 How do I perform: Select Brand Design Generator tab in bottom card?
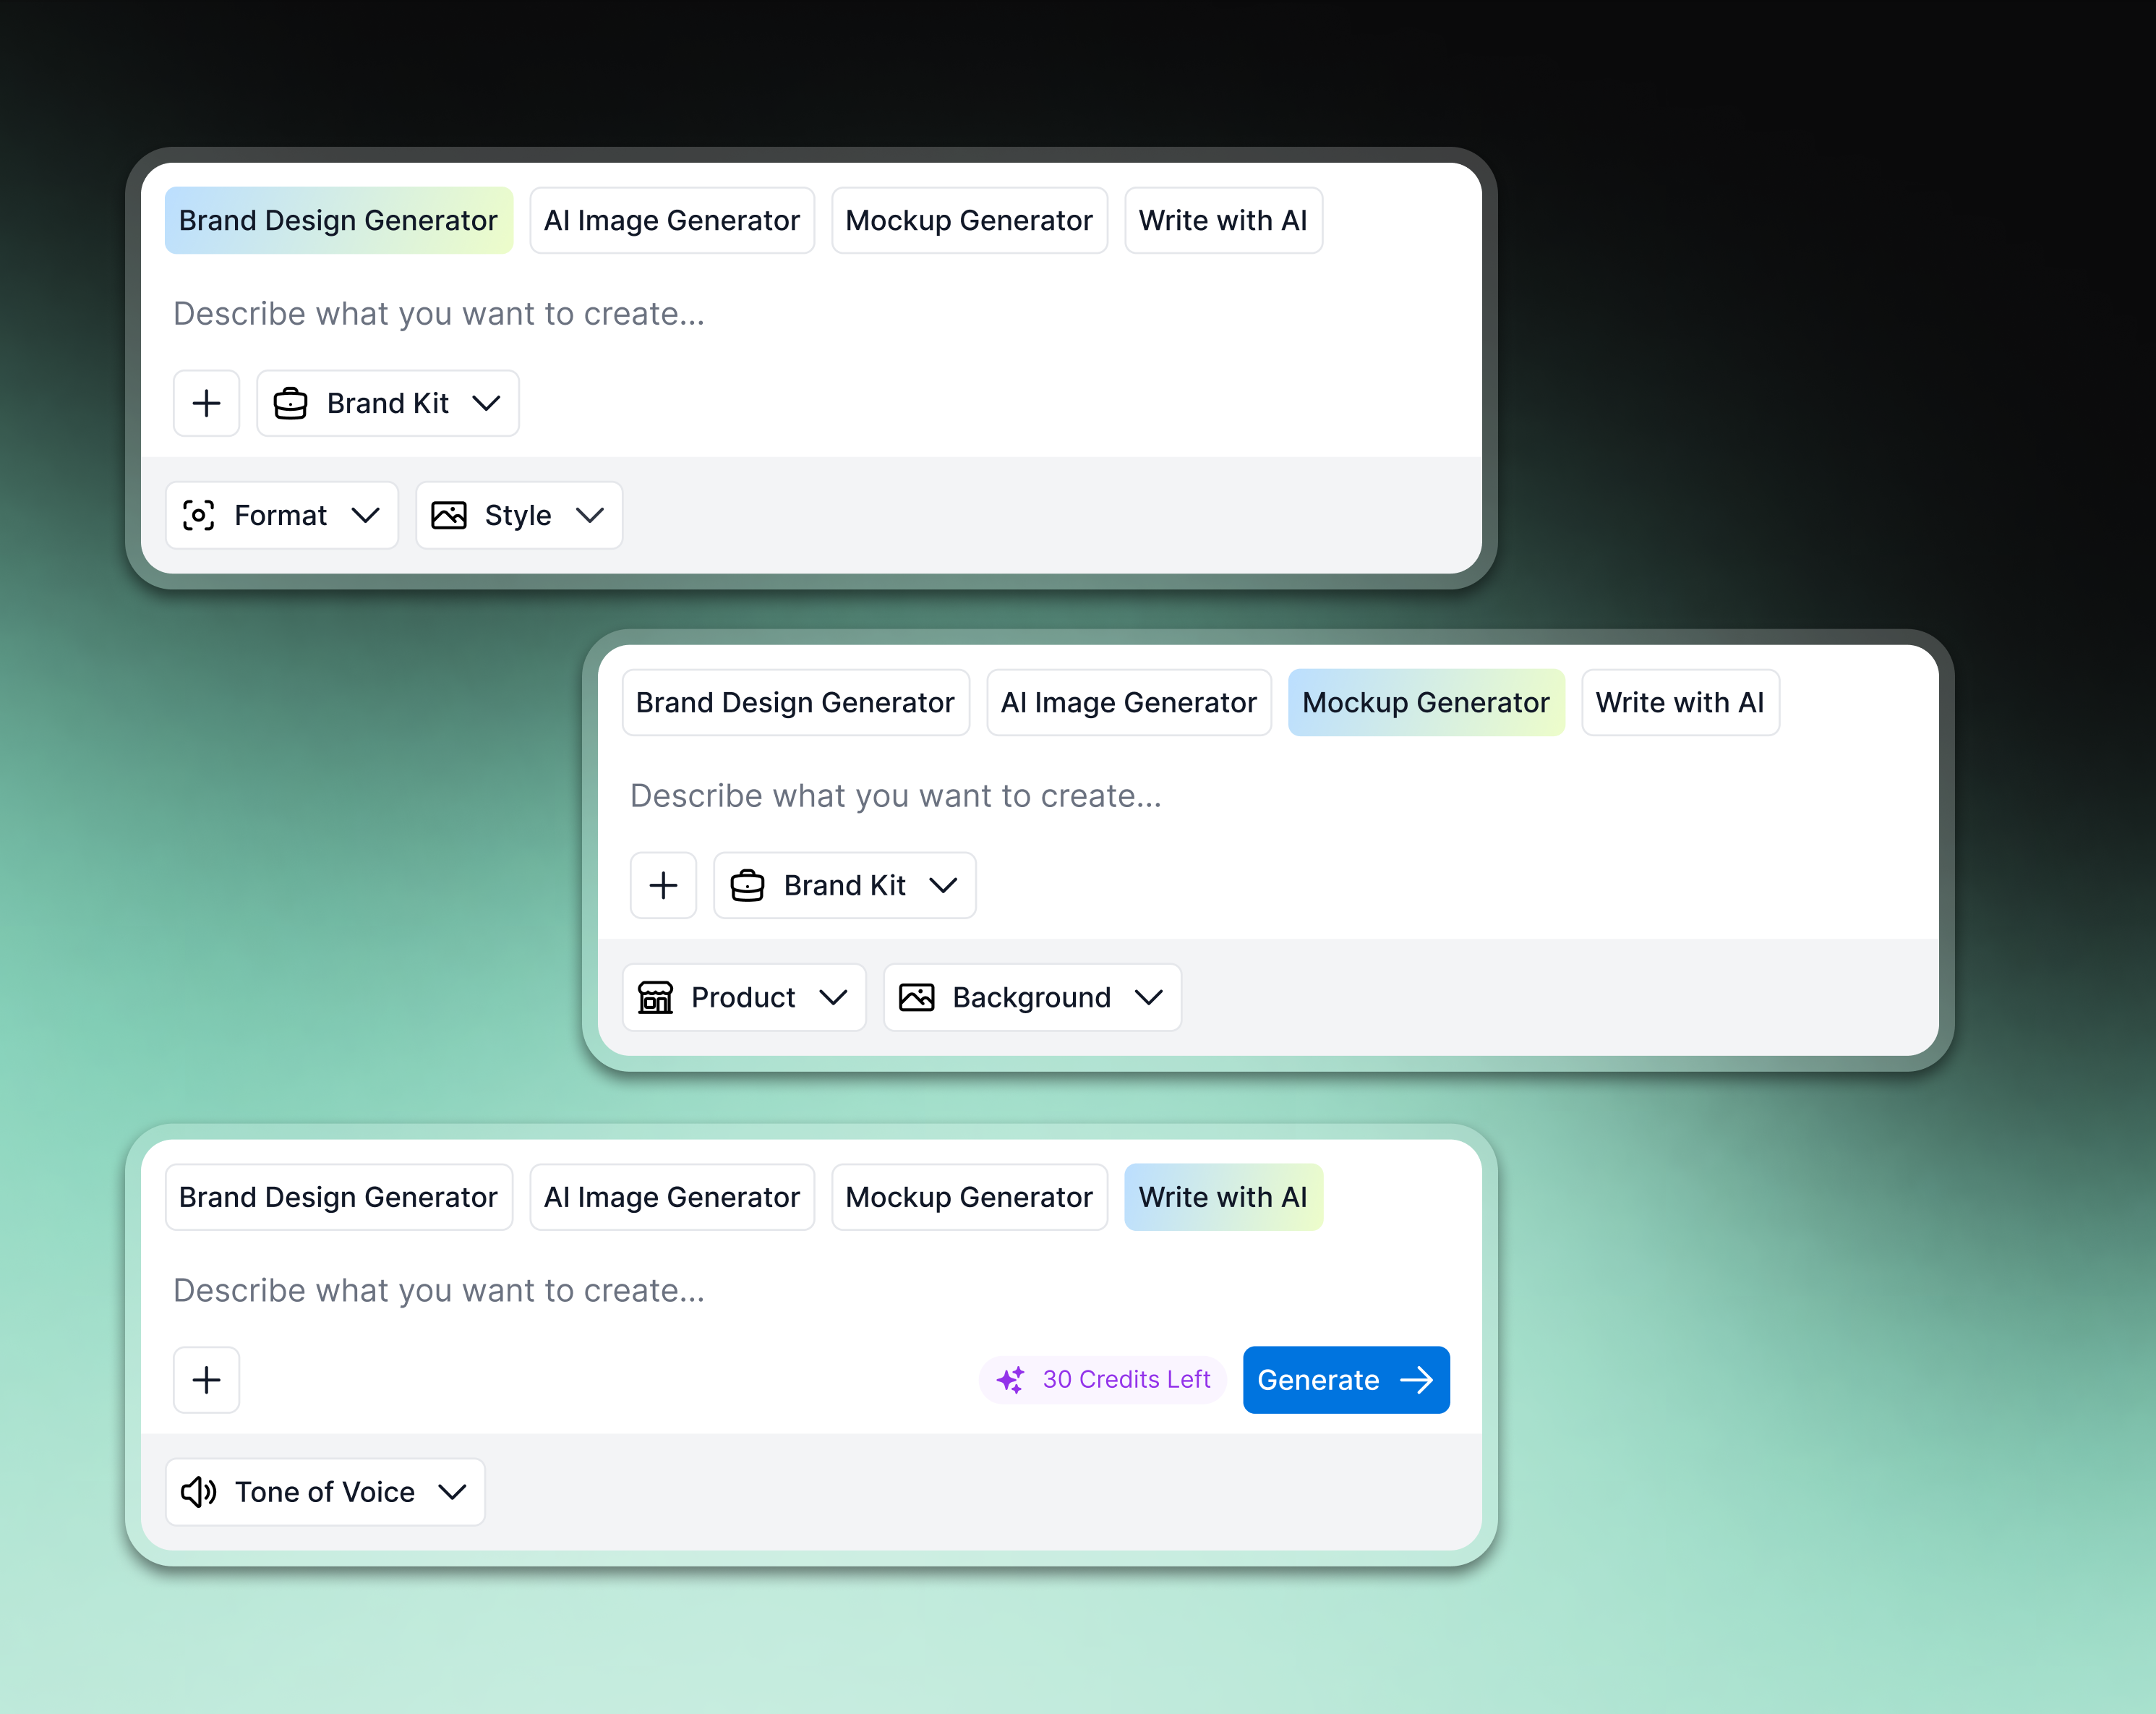(x=338, y=1197)
